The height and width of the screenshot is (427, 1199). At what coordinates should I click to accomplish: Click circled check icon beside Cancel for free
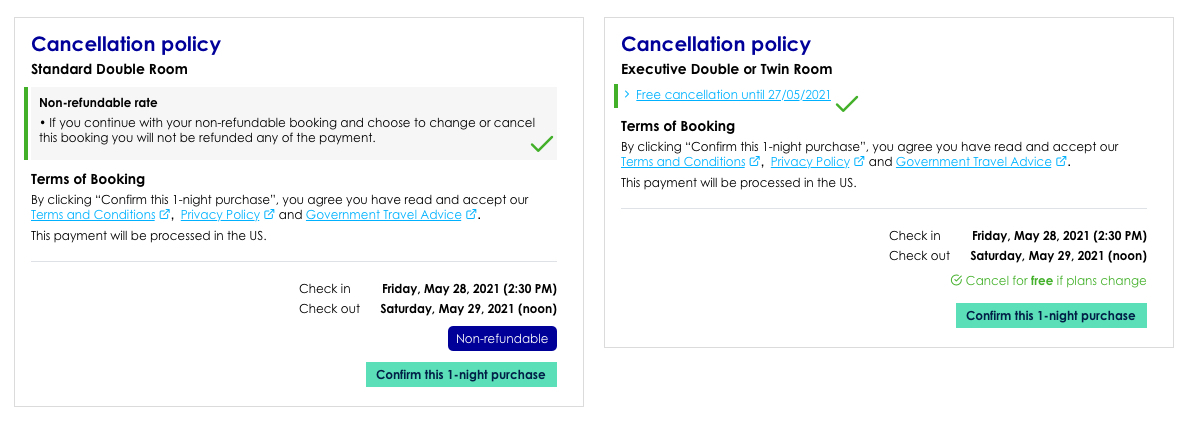[956, 280]
